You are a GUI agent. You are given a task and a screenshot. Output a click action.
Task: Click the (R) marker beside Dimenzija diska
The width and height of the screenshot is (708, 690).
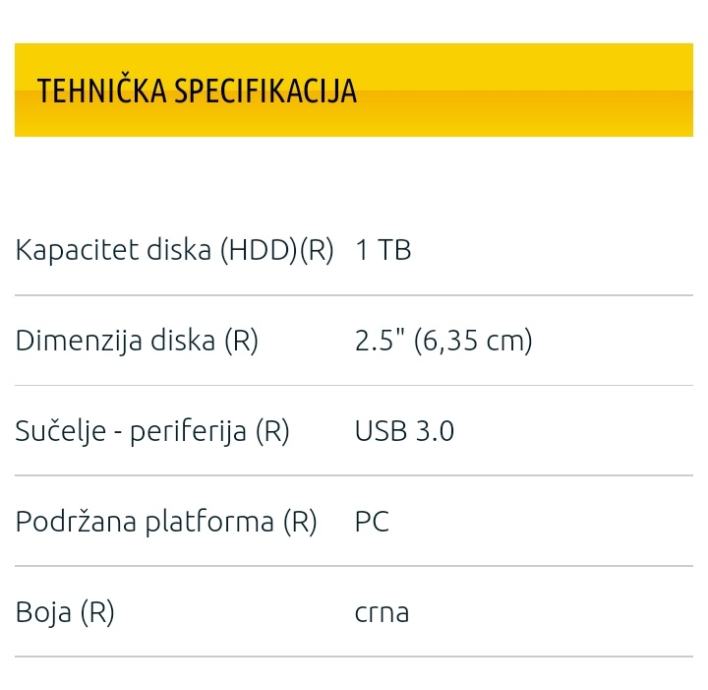point(240,341)
